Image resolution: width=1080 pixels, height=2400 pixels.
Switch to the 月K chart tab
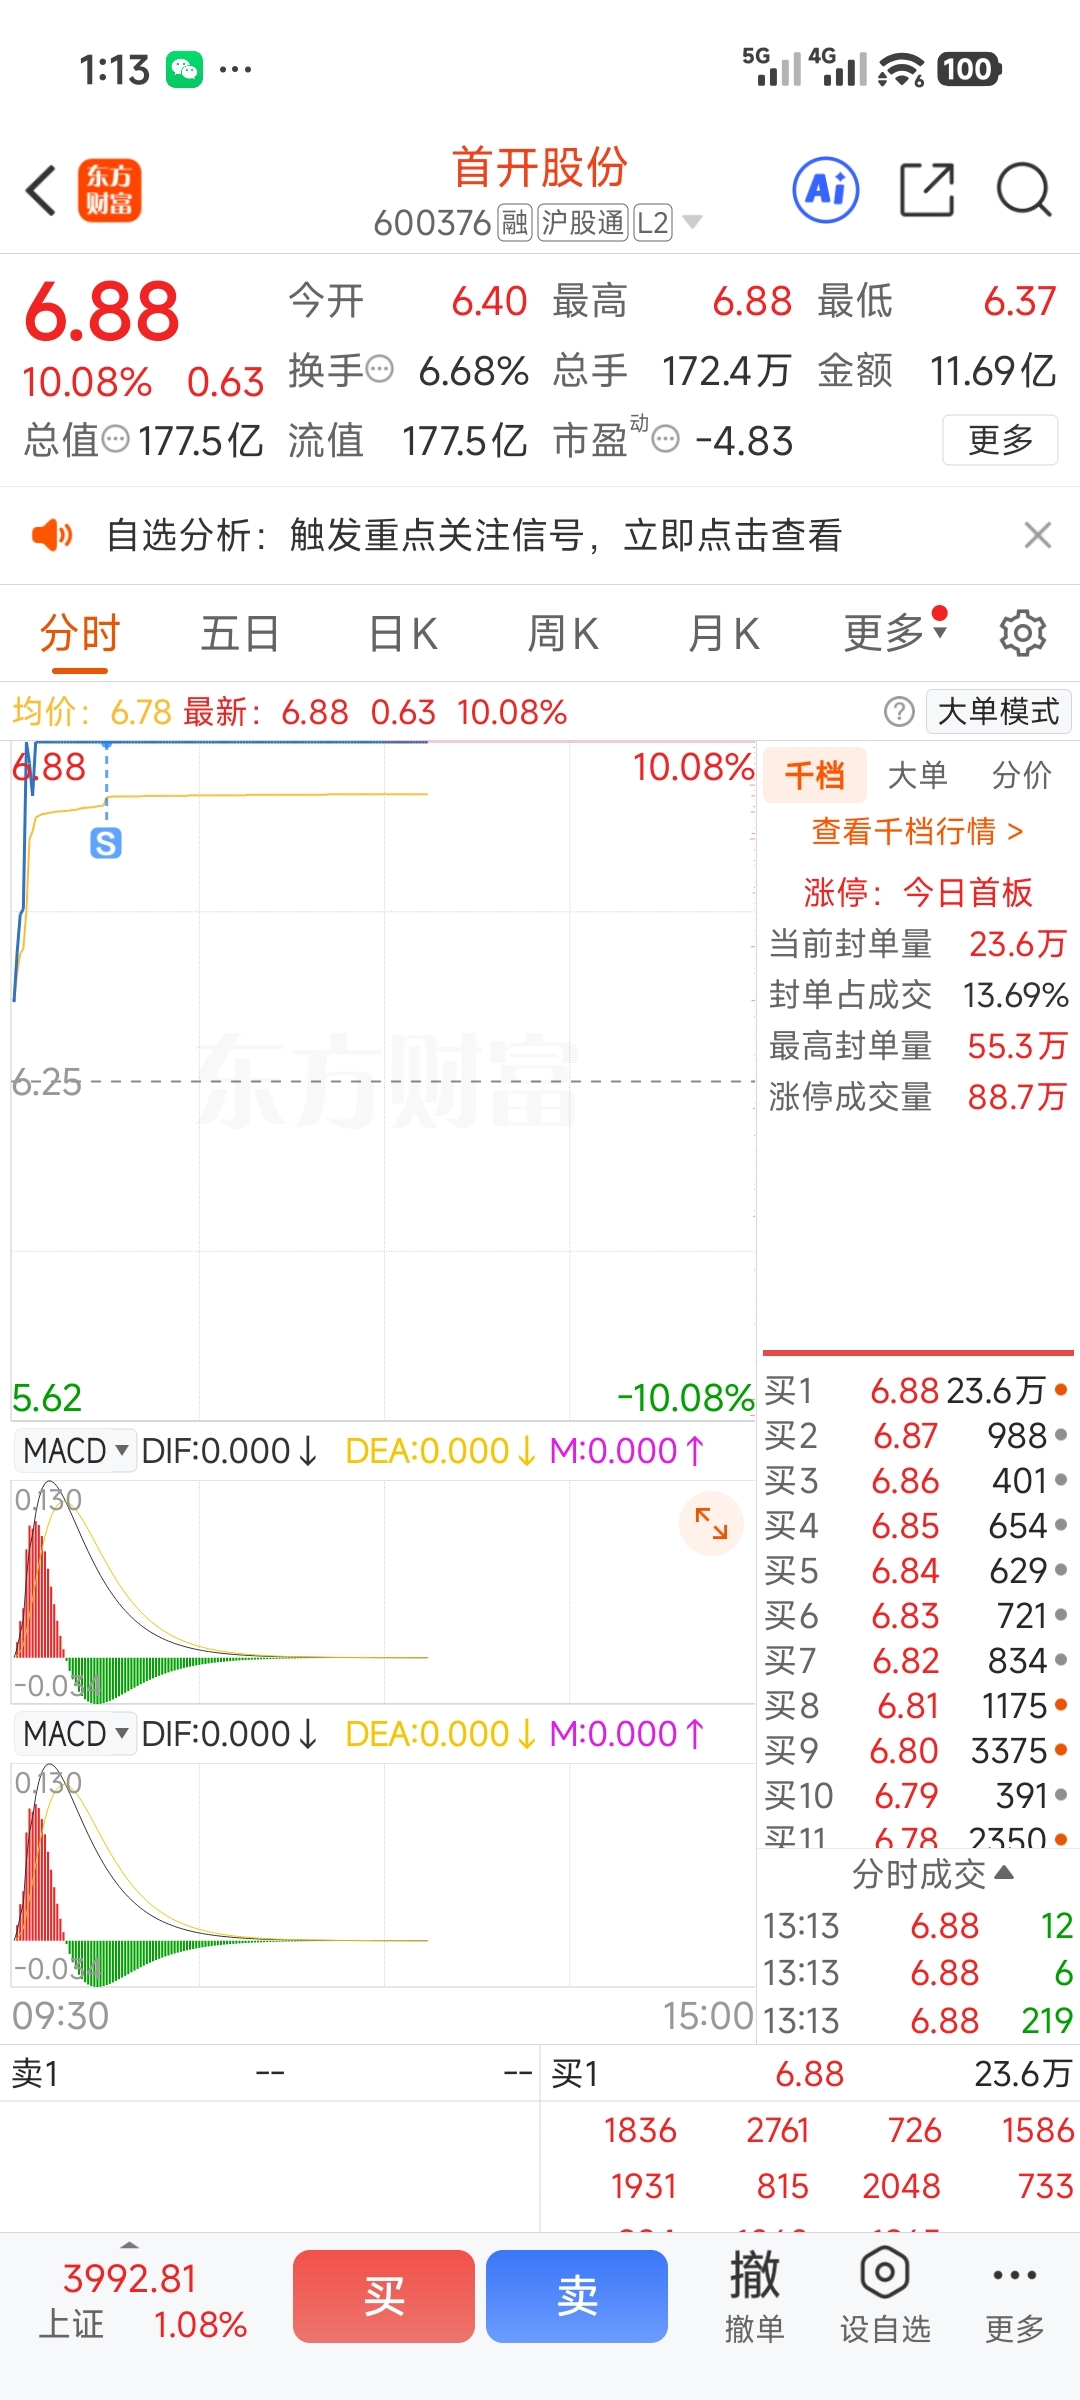724,633
